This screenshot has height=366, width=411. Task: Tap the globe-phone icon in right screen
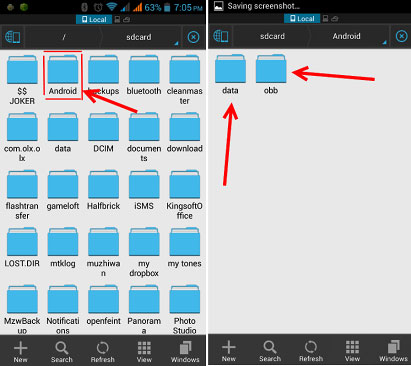point(221,36)
